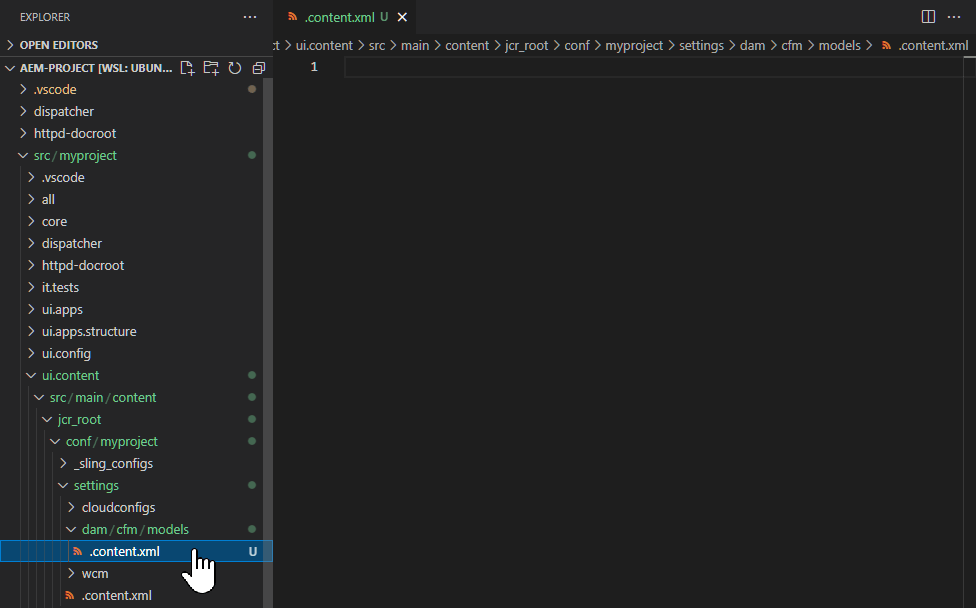Refresh the explorer file tree
Screen dimensions: 976x608
235,68
